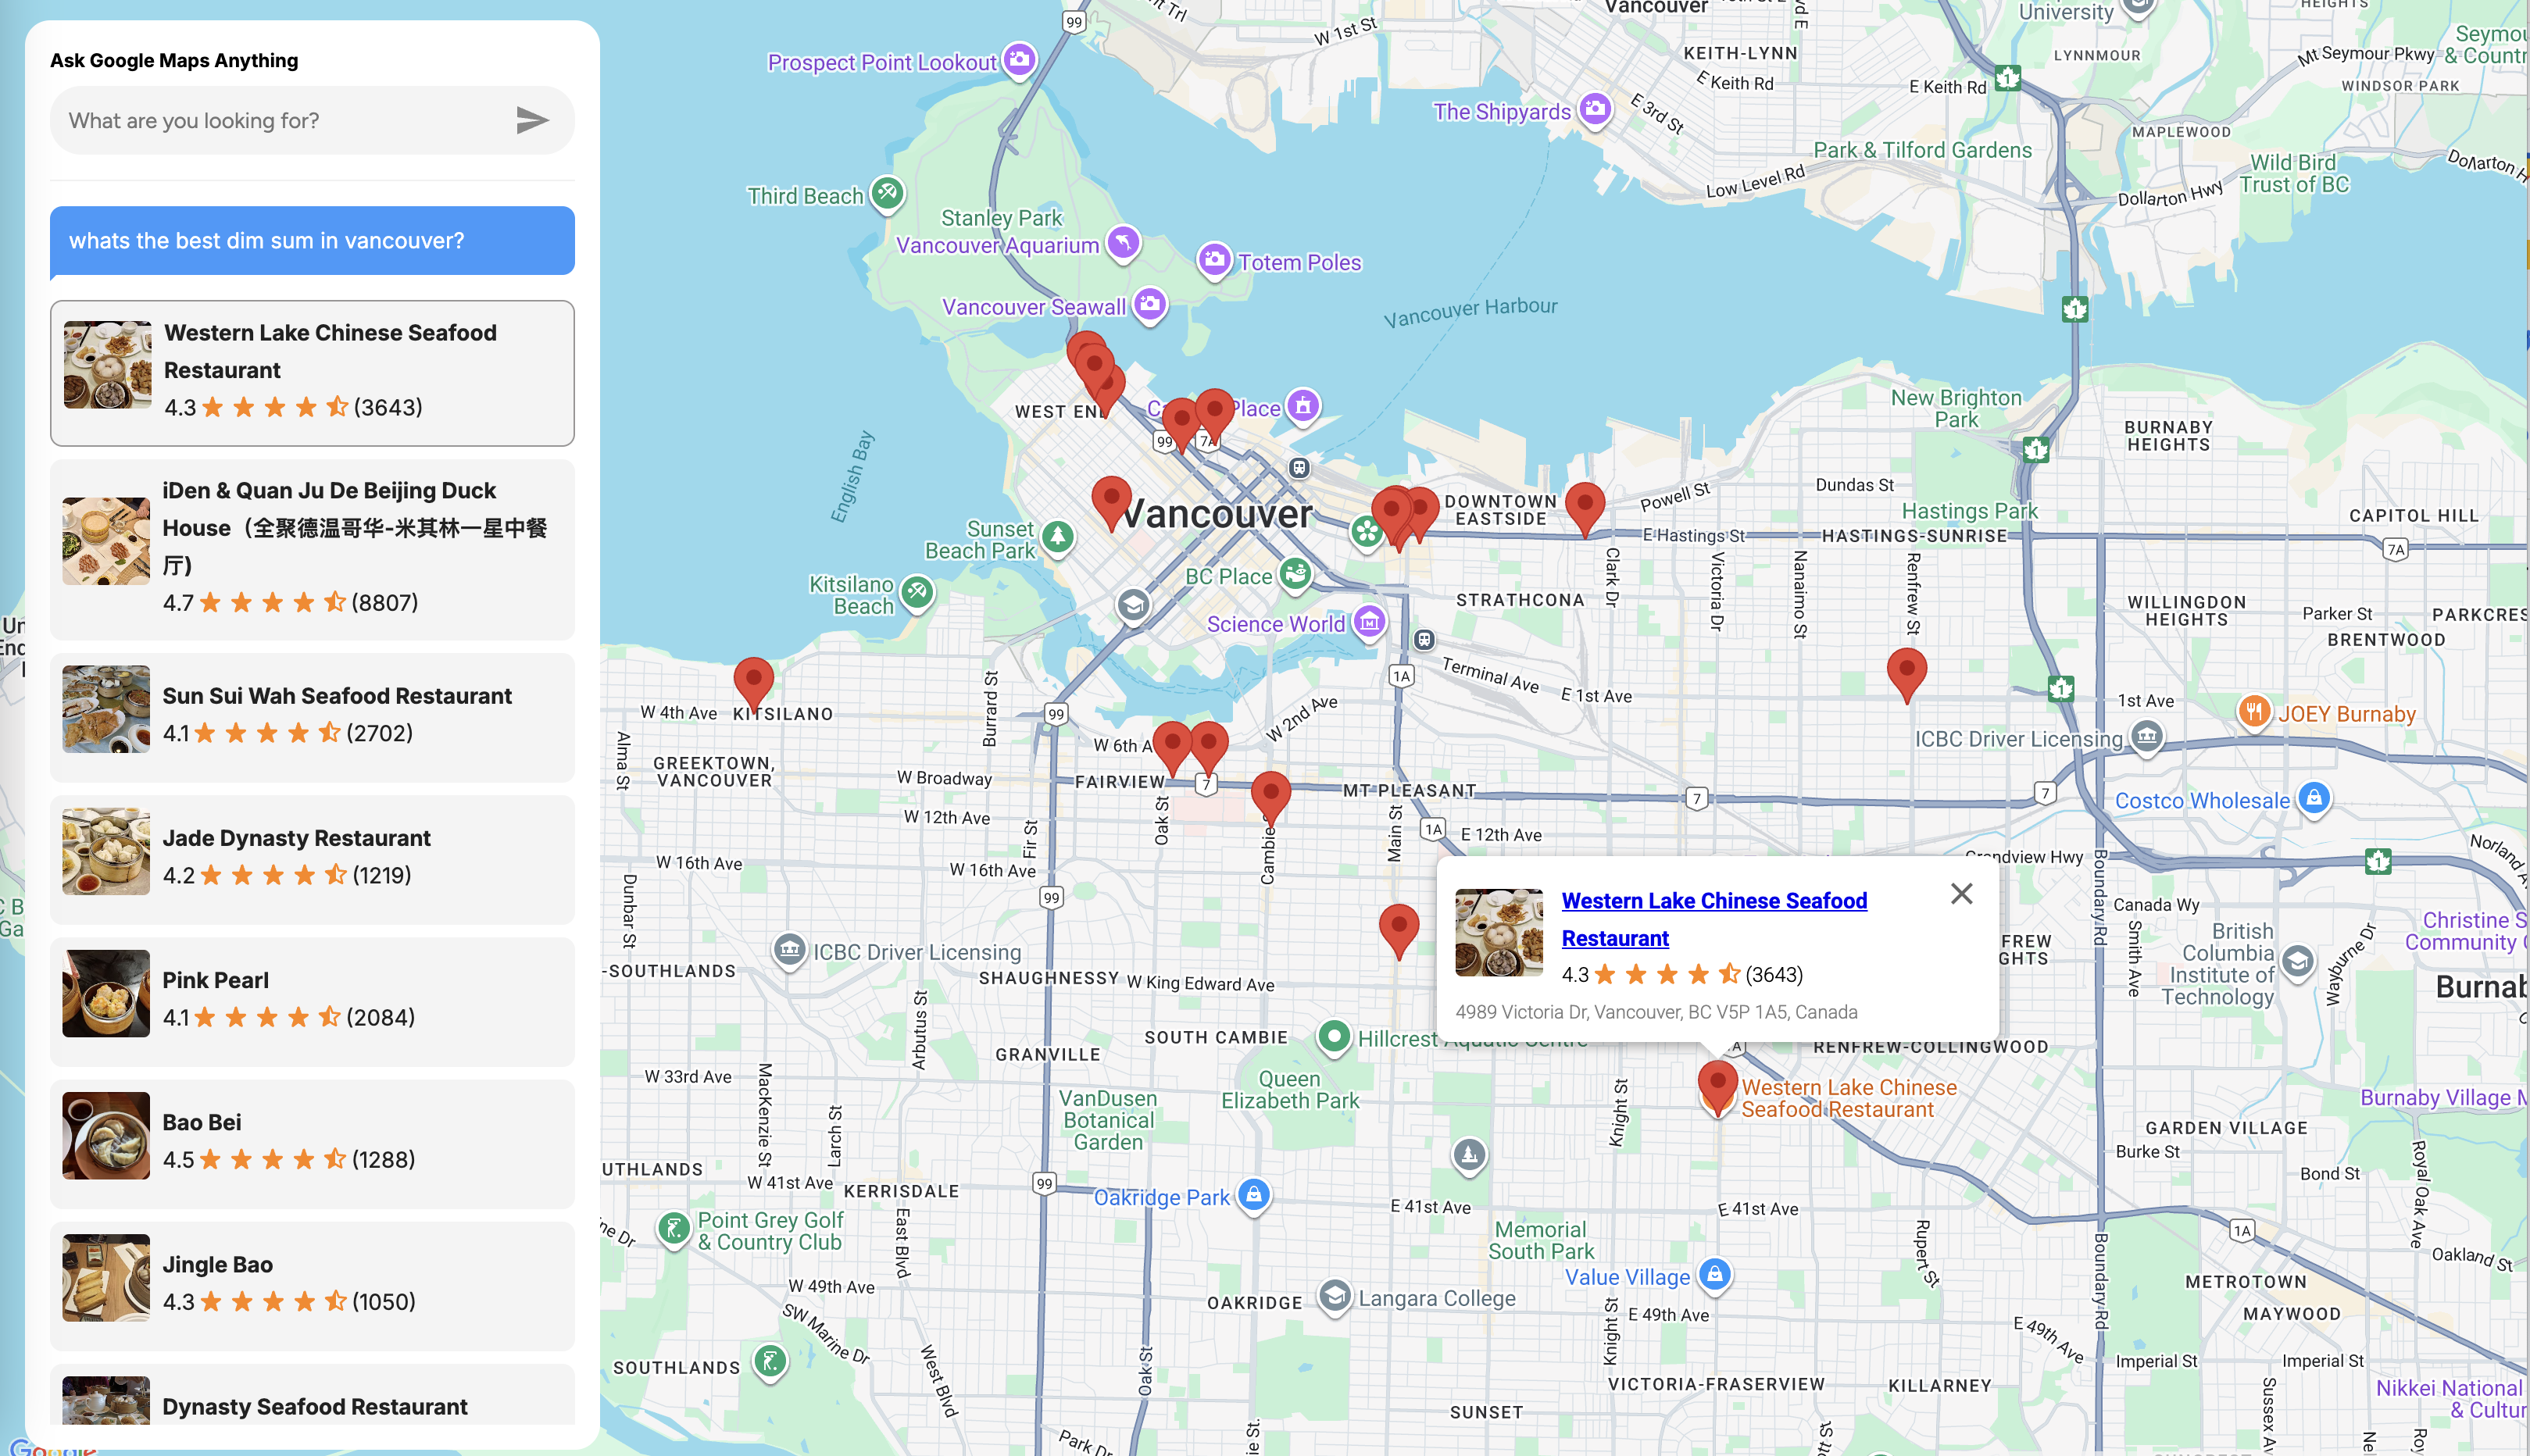Click the Science World museum icon
This screenshot has width=2530, height=1456.
(1370, 622)
